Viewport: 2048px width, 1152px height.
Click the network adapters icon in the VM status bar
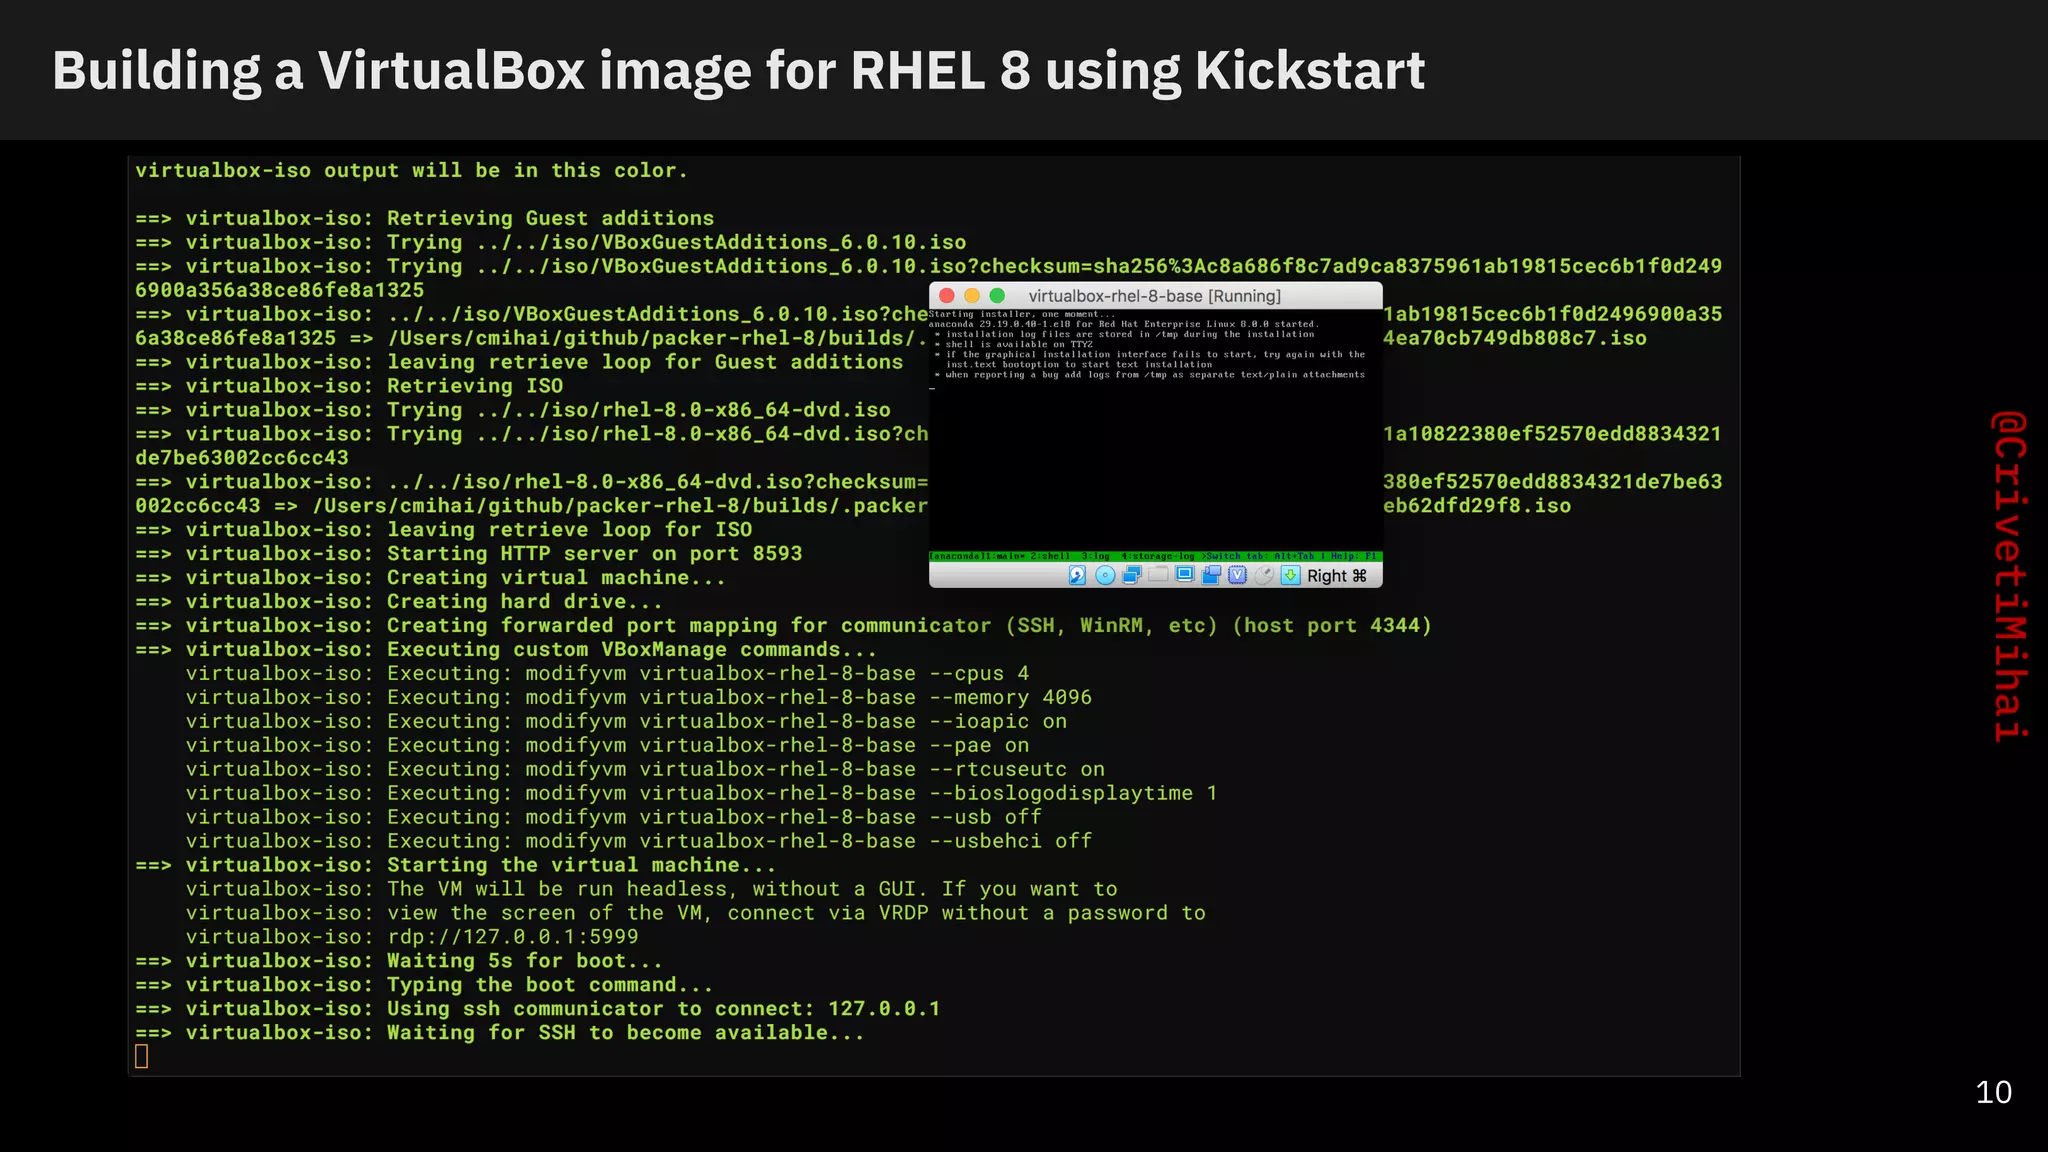point(1132,575)
